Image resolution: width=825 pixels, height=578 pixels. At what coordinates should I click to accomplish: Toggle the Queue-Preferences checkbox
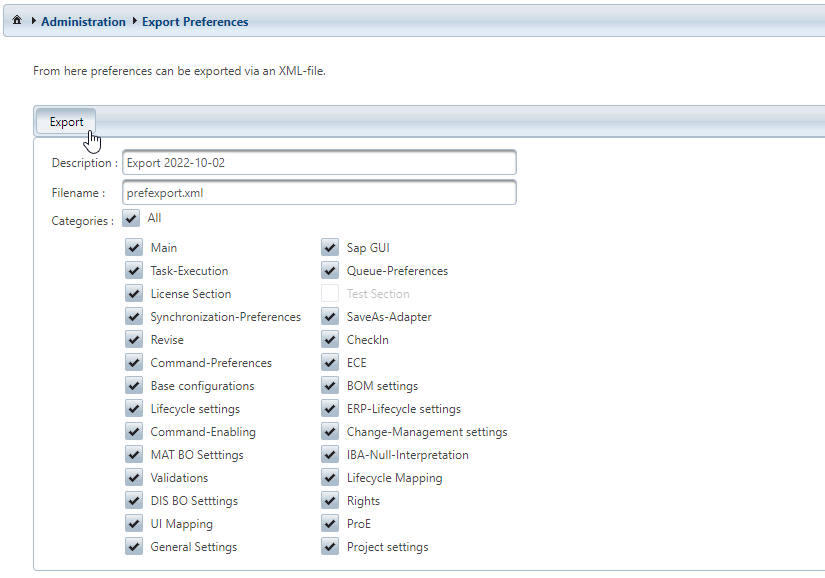click(x=330, y=270)
